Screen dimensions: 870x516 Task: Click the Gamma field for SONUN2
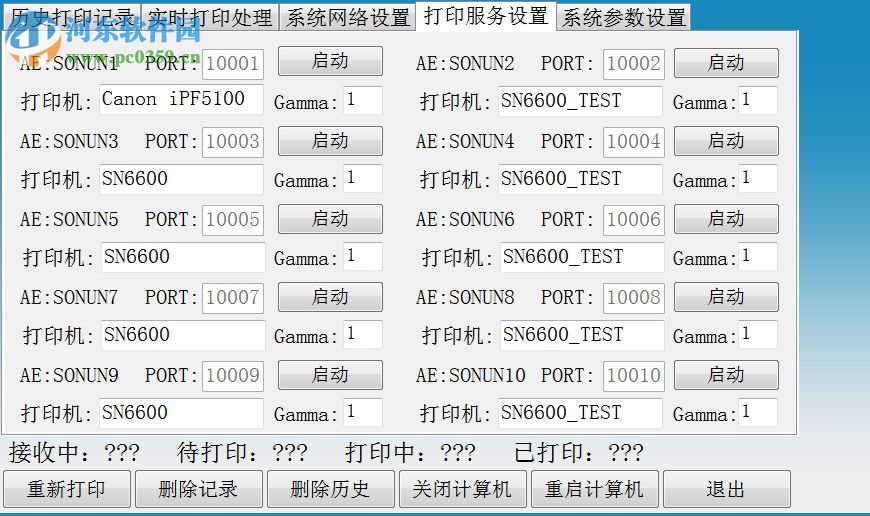757,100
